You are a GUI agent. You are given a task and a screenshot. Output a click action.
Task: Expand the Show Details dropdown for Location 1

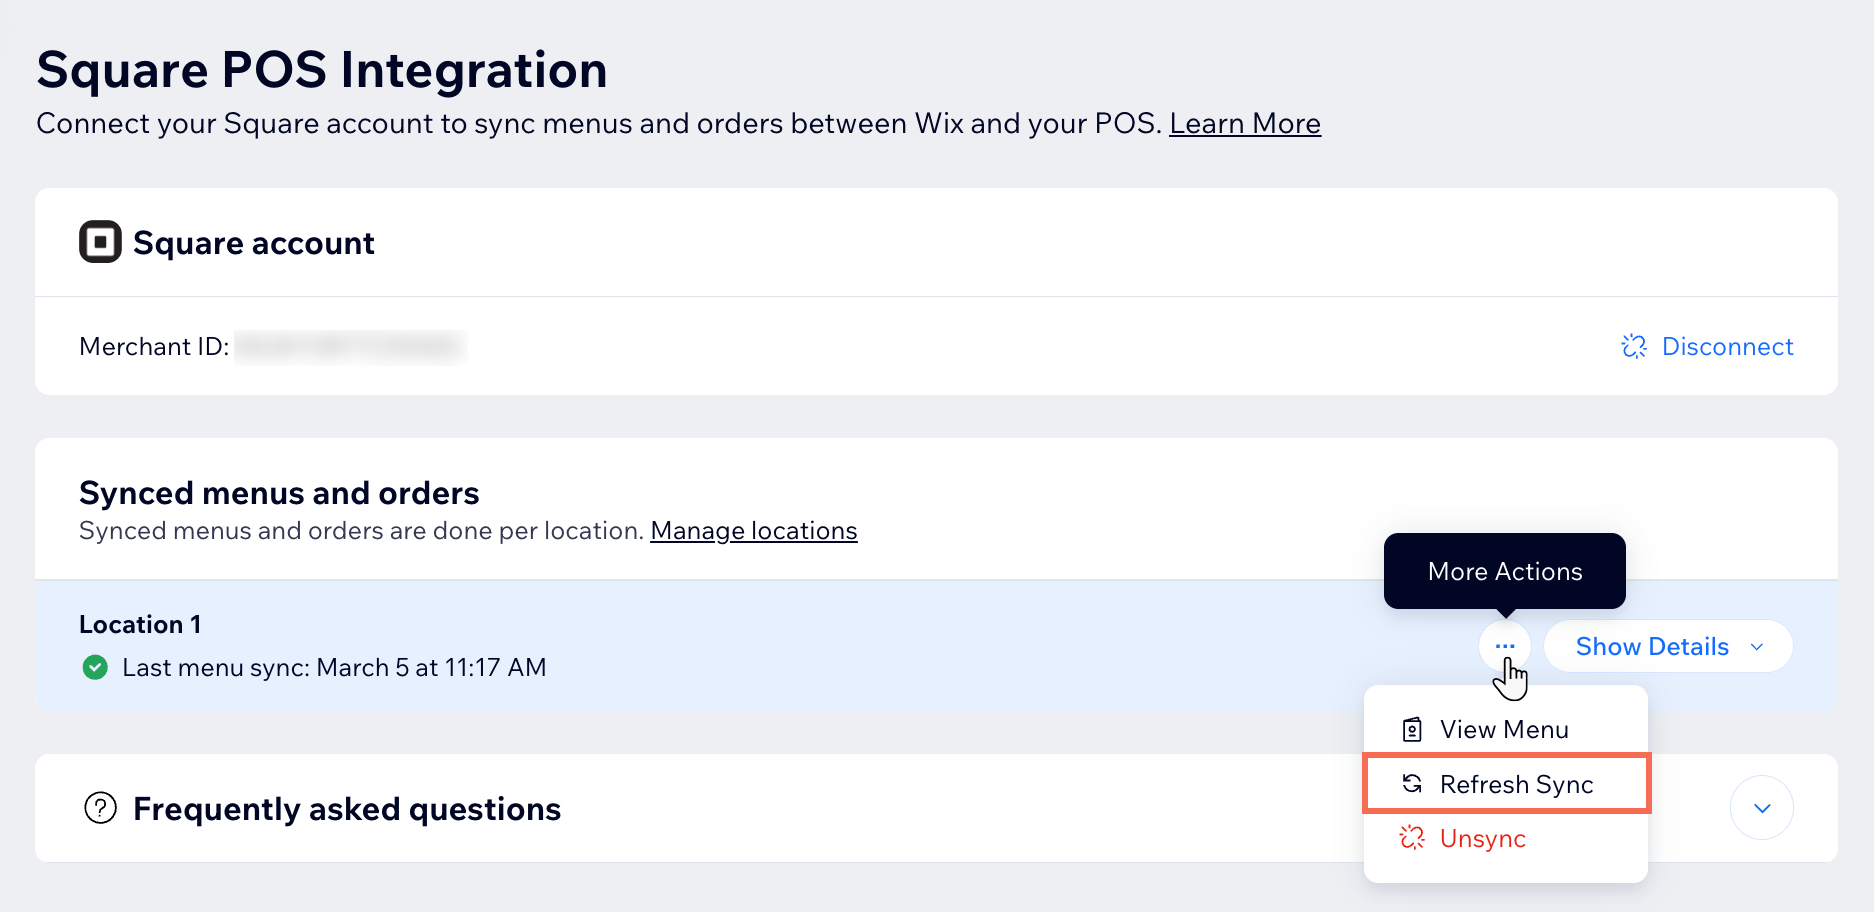pyautogui.click(x=1667, y=646)
